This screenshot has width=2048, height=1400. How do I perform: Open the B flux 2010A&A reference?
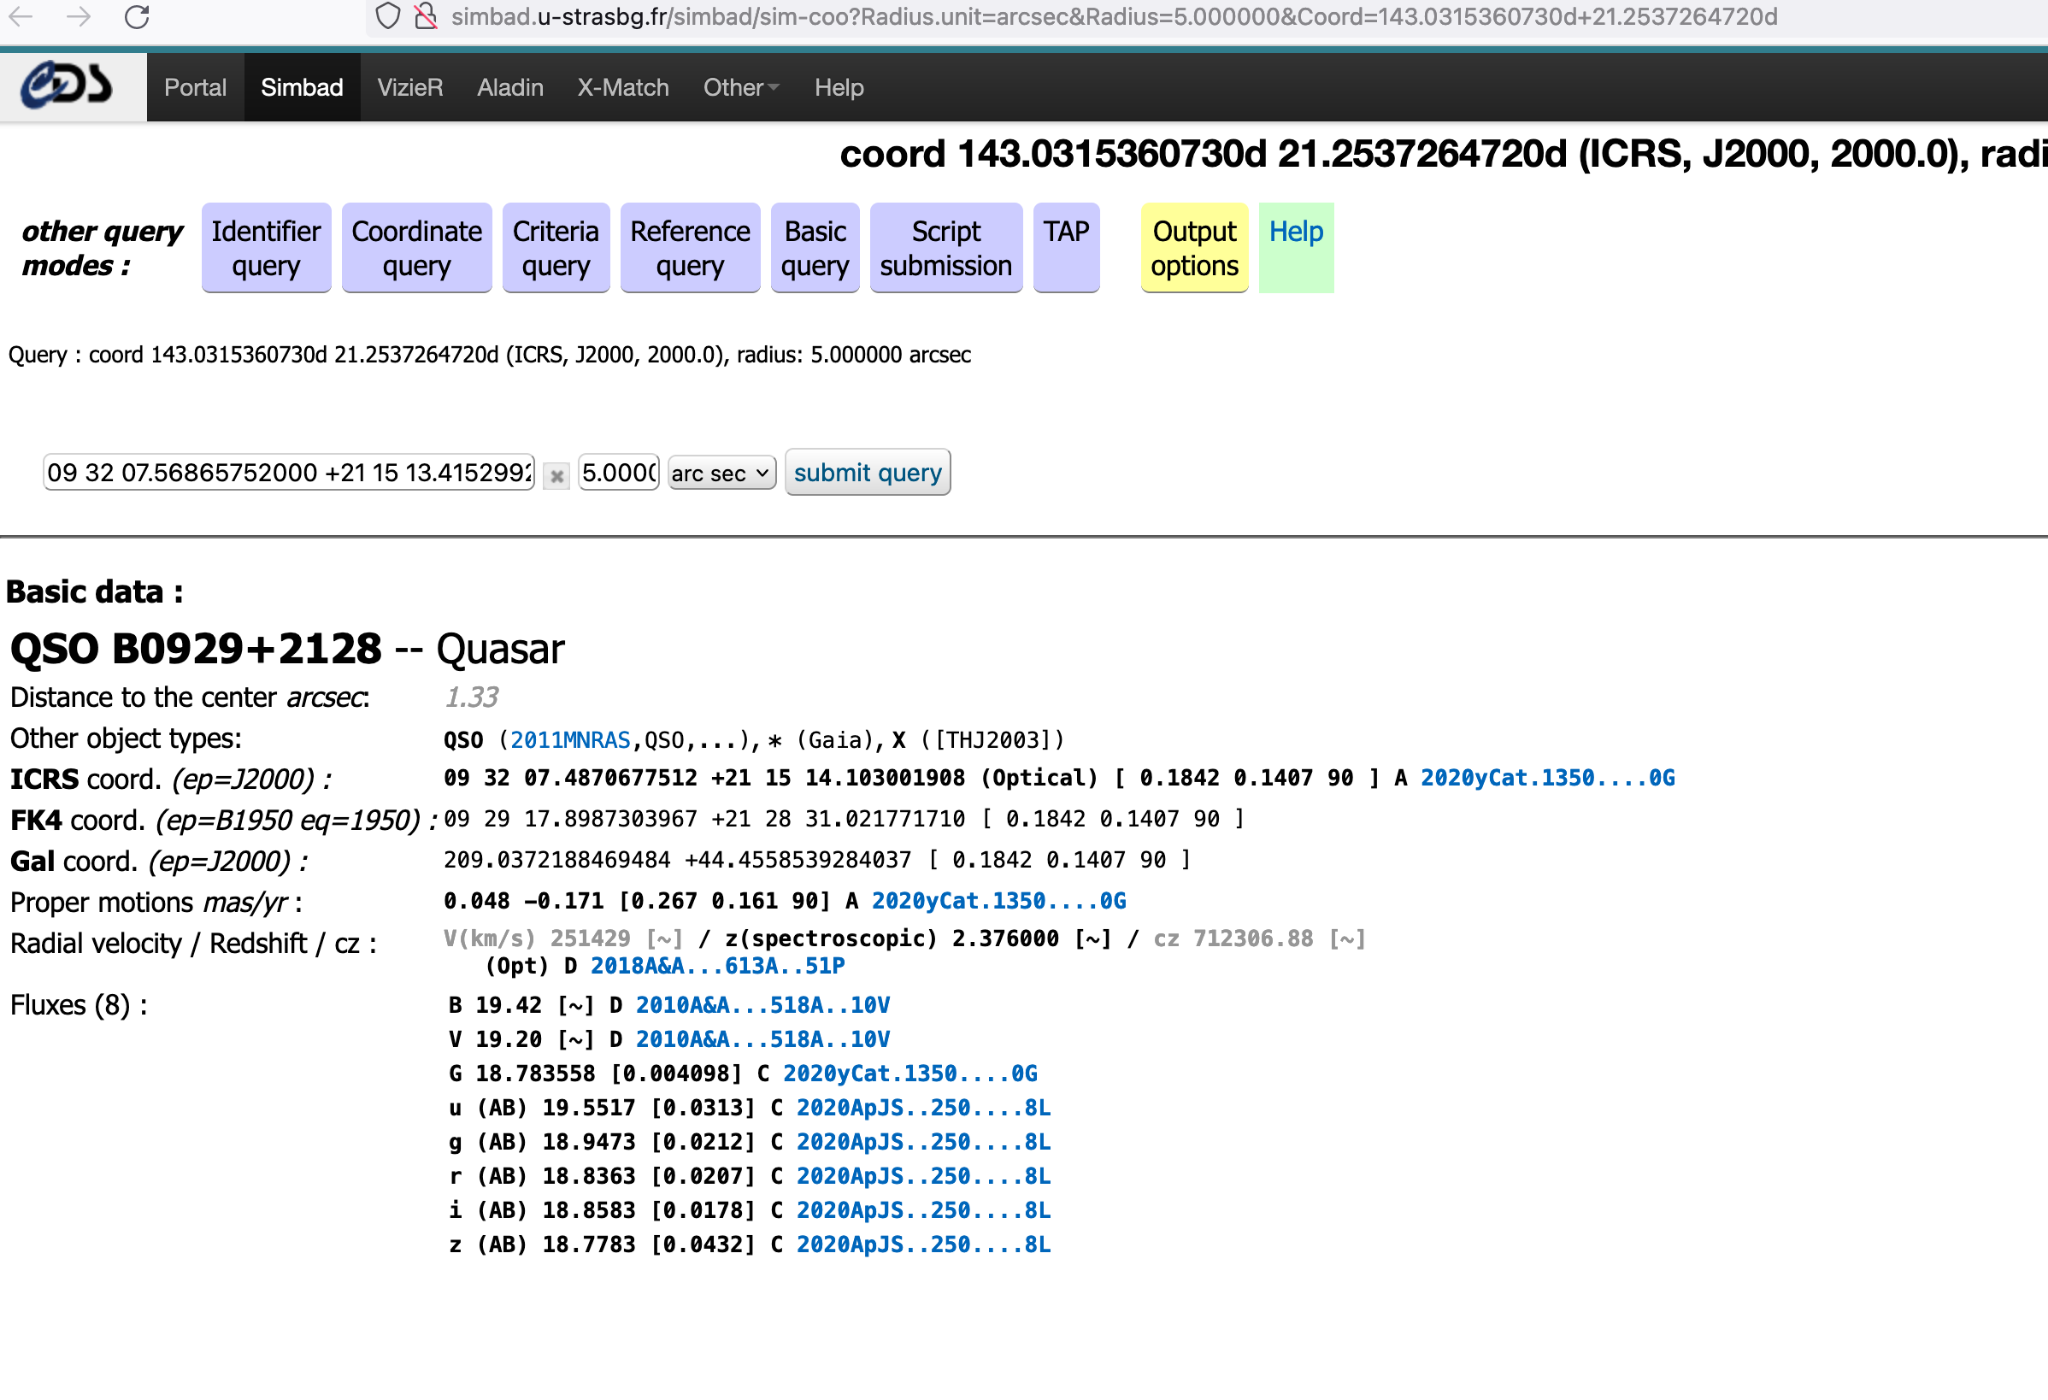click(x=763, y=1005)
